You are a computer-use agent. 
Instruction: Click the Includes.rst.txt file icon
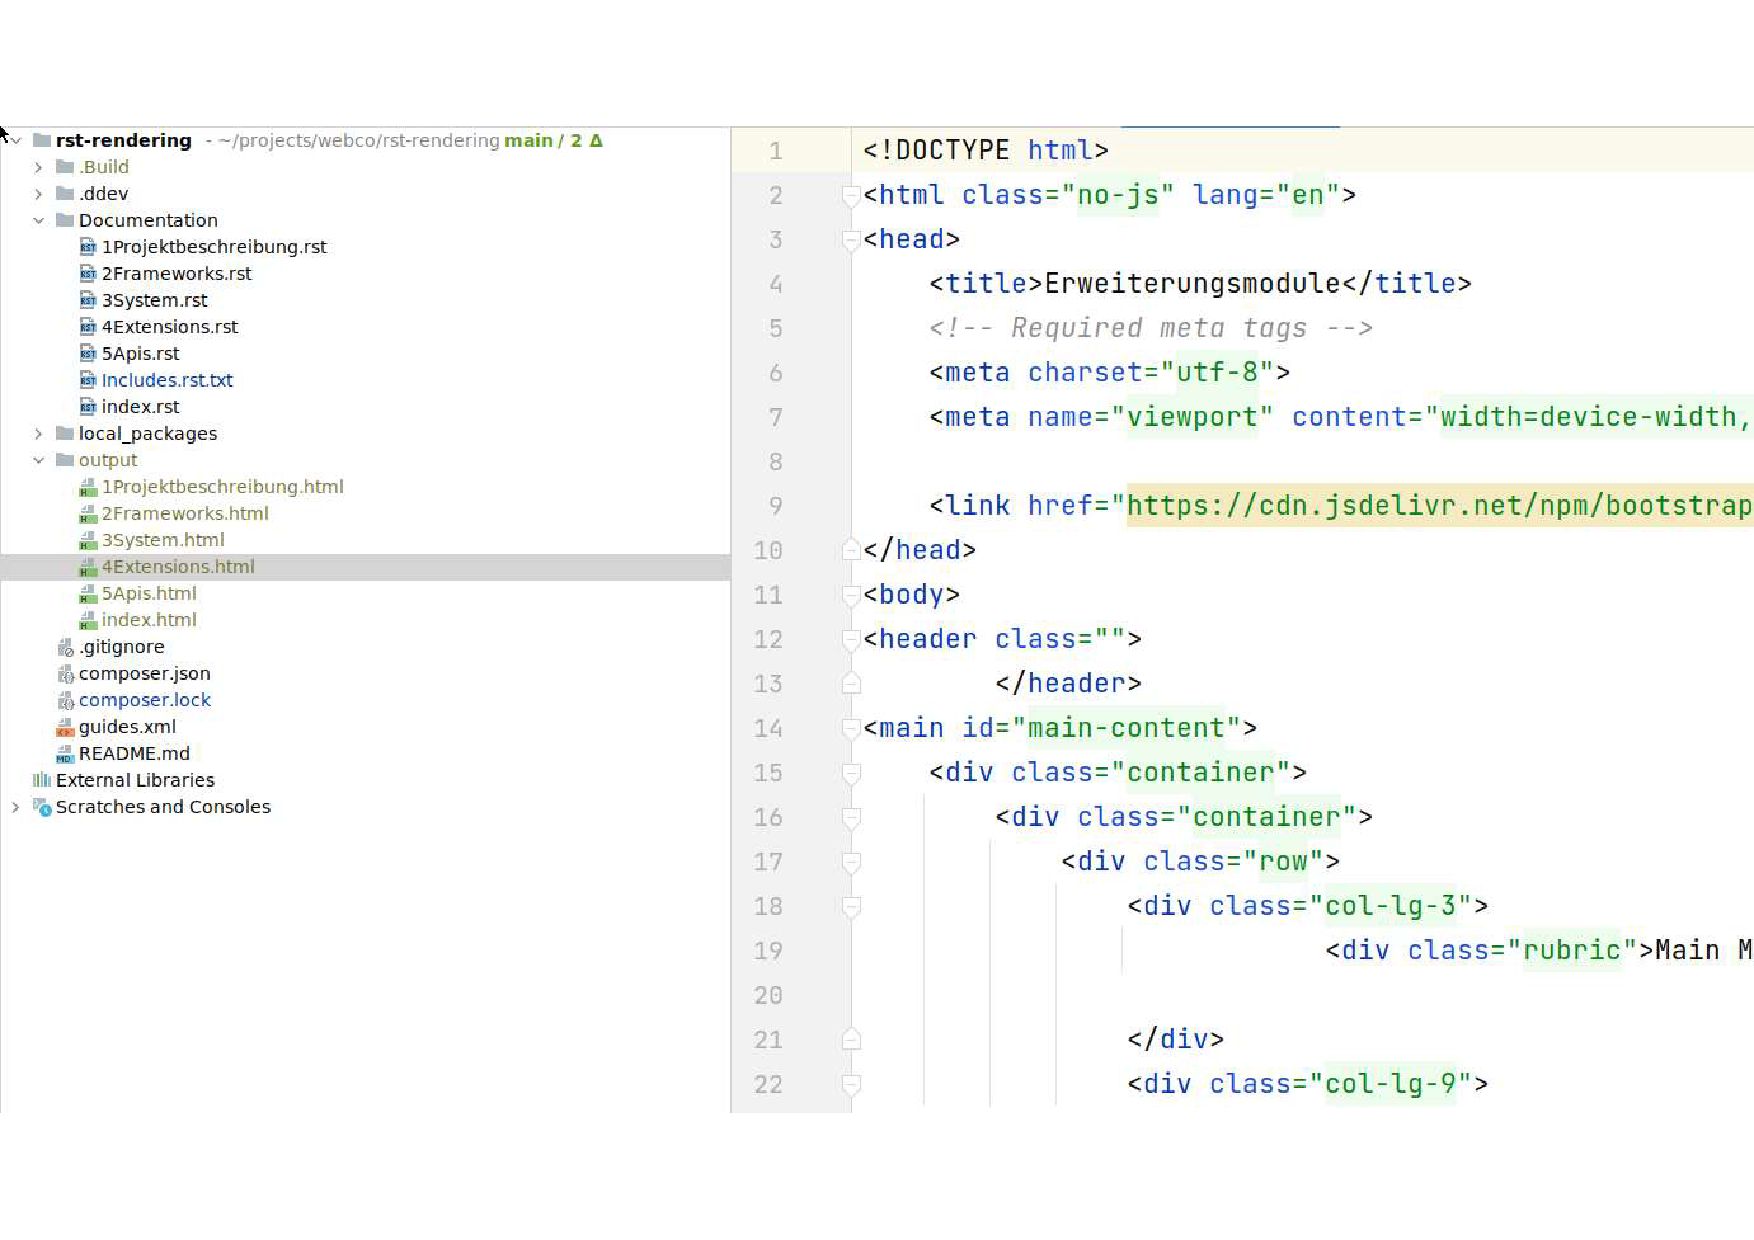(88, 380)
